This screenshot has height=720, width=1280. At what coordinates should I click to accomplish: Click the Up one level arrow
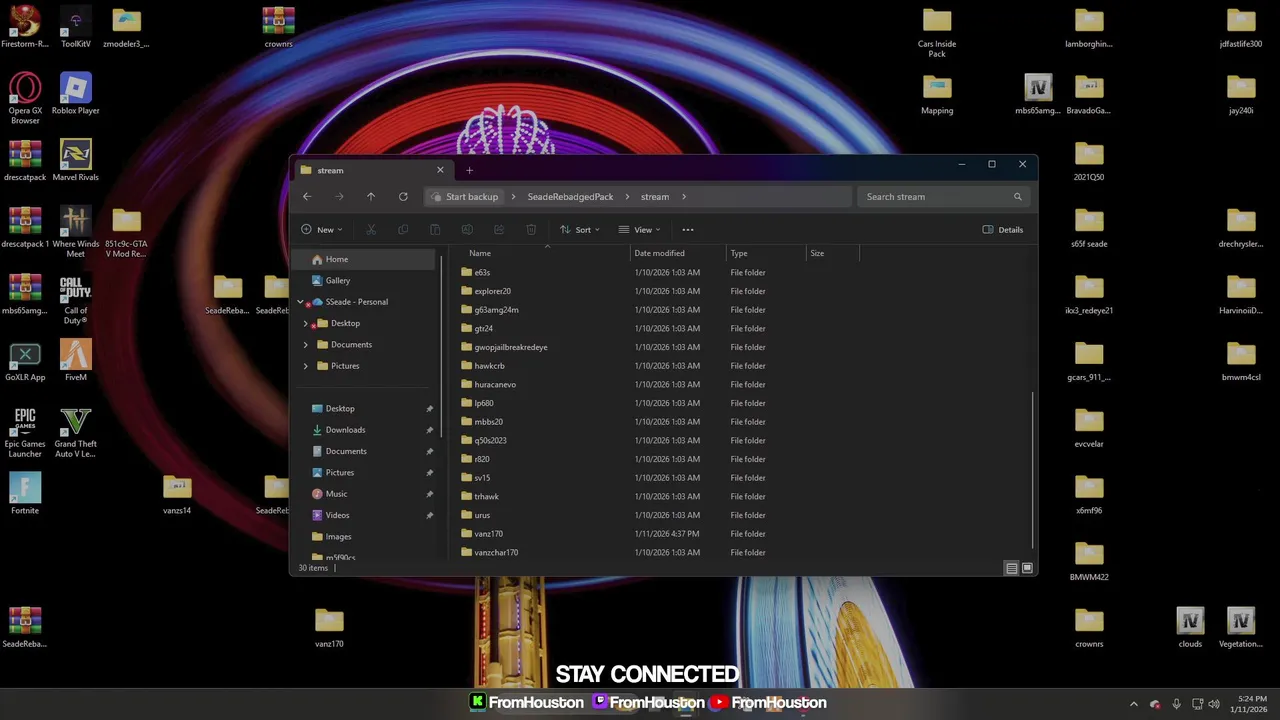[x=371, y=197]
